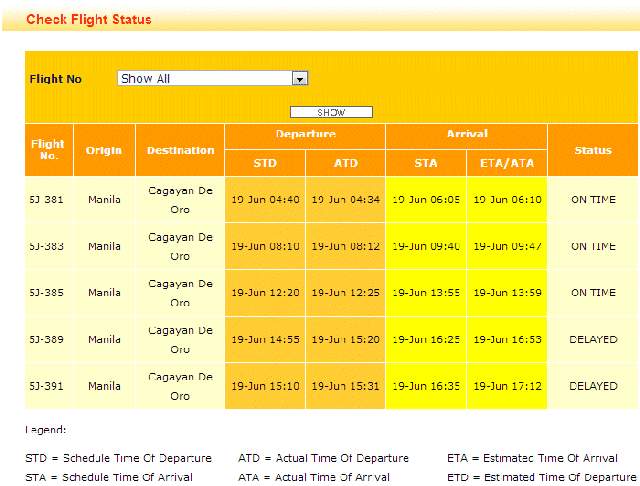Click flight number 5J-385
Viewport: 640px width, 486px height.
click(47, 293)
